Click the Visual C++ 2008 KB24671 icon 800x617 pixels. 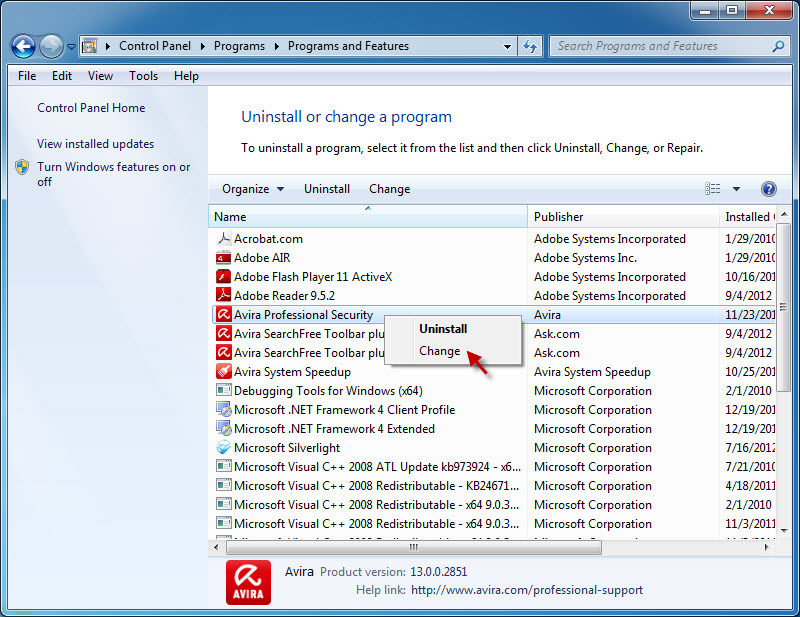(223, 485)
